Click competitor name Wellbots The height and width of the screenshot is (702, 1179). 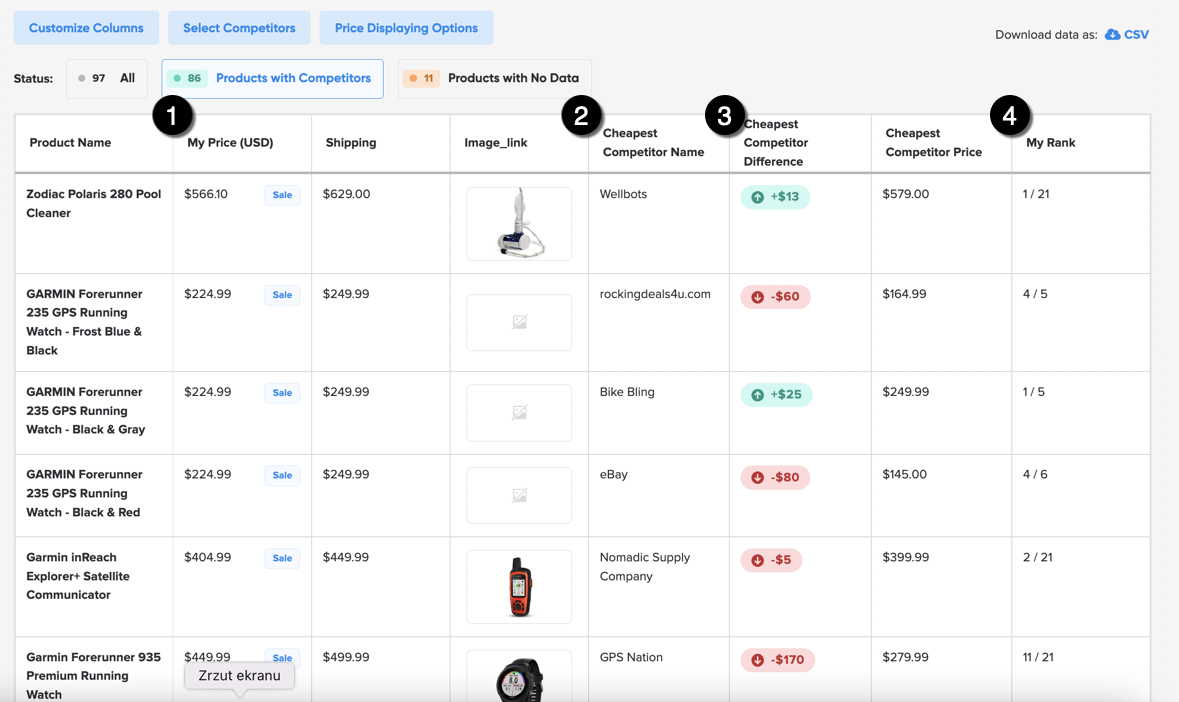[623, 194]
